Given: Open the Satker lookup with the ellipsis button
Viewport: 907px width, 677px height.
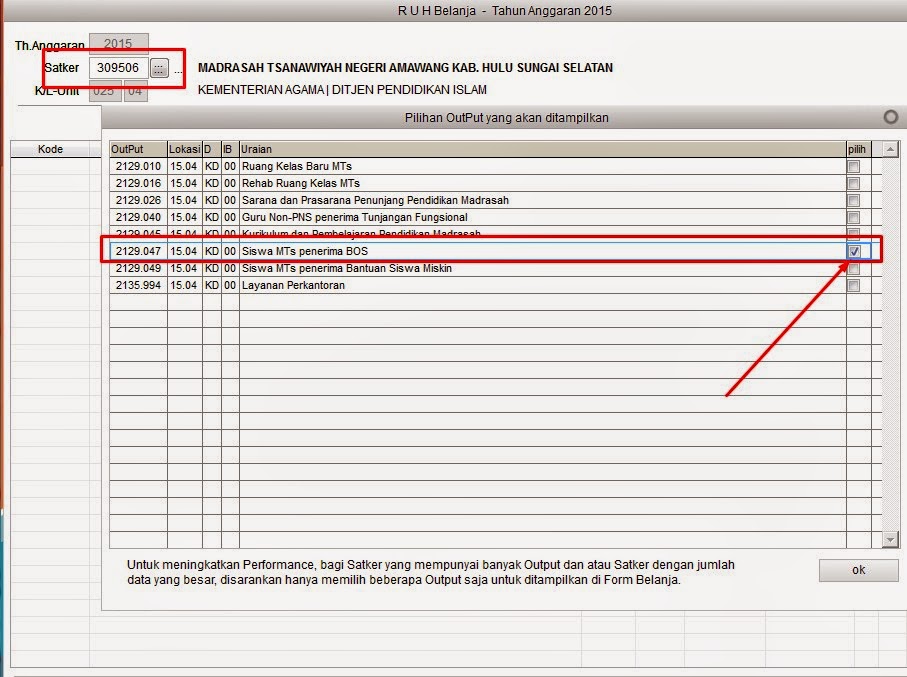Looking at the screenshot, I should coord(160,68).
